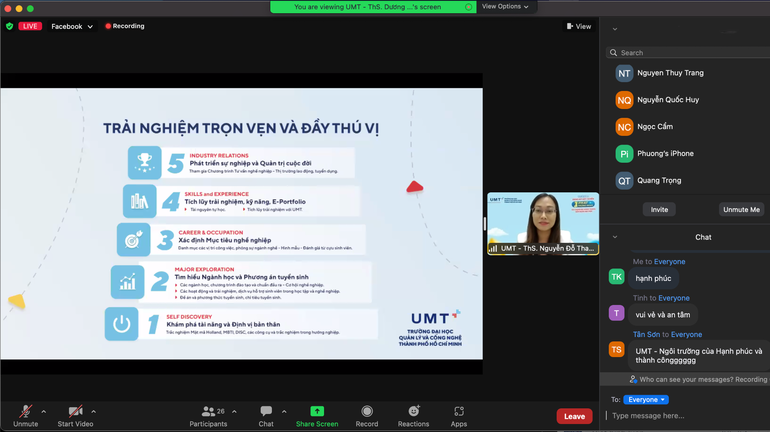Click the Record icon
This screenshot has height=432, width=770.
click(367, 411)
